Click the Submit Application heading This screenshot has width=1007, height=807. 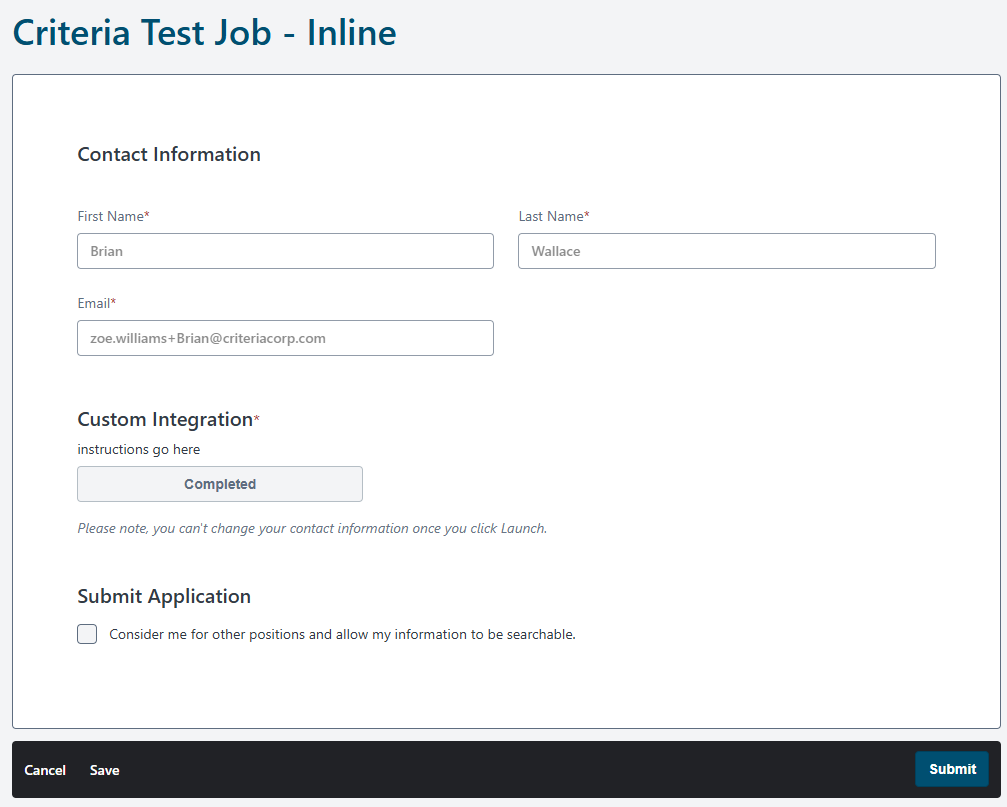(x=164, y=596)
